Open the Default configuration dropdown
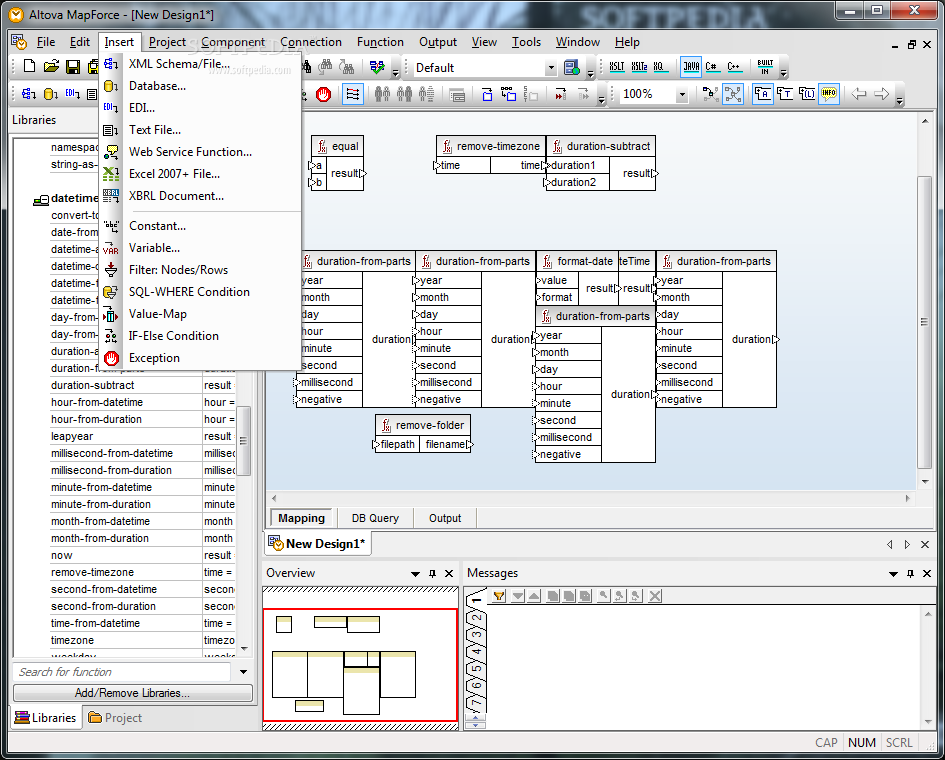945x760 pixels. (x=550, y=68)
